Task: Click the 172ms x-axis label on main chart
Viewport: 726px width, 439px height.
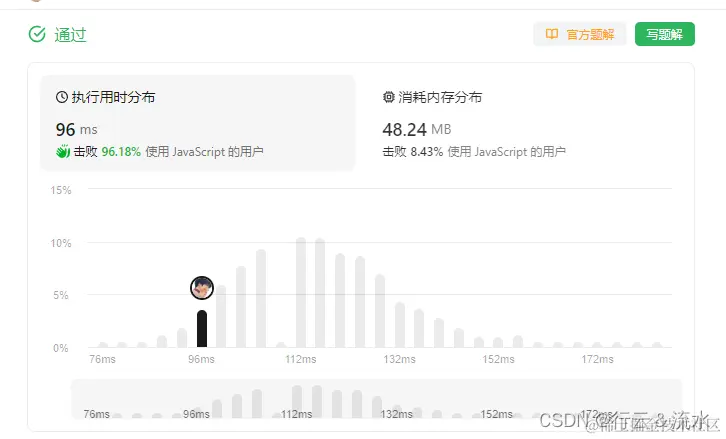Action: point(597,359)
